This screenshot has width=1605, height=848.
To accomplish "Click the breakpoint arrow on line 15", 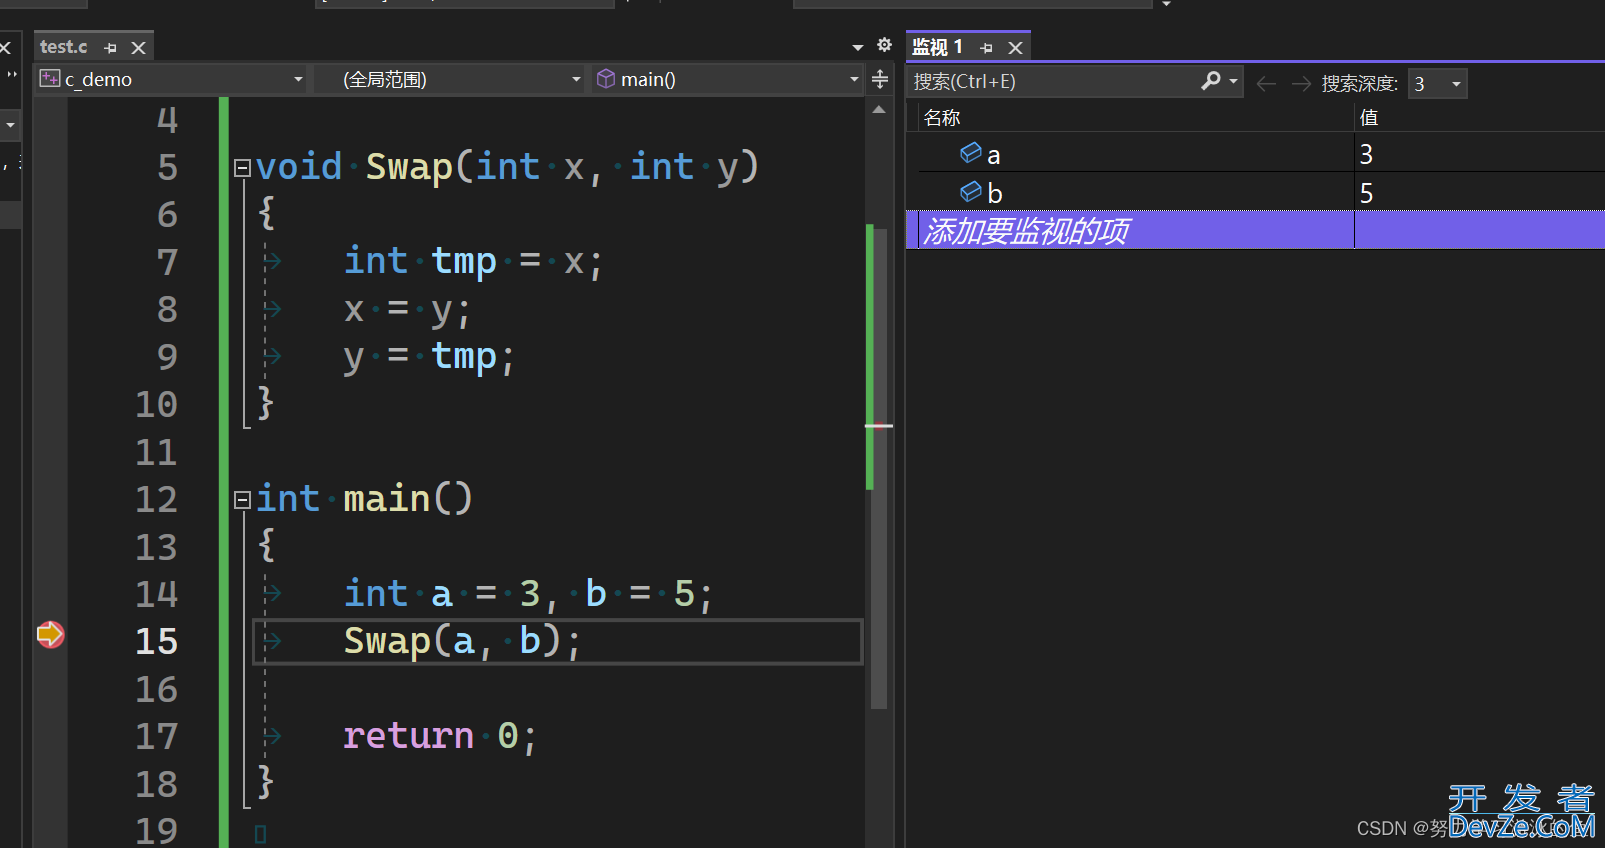I will [50, 634].
